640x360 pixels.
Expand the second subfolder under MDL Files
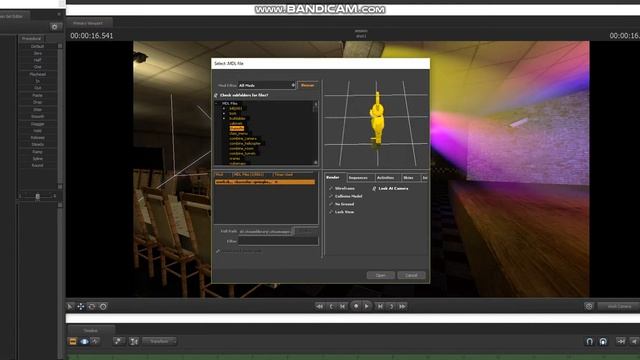tap(224, 113)
